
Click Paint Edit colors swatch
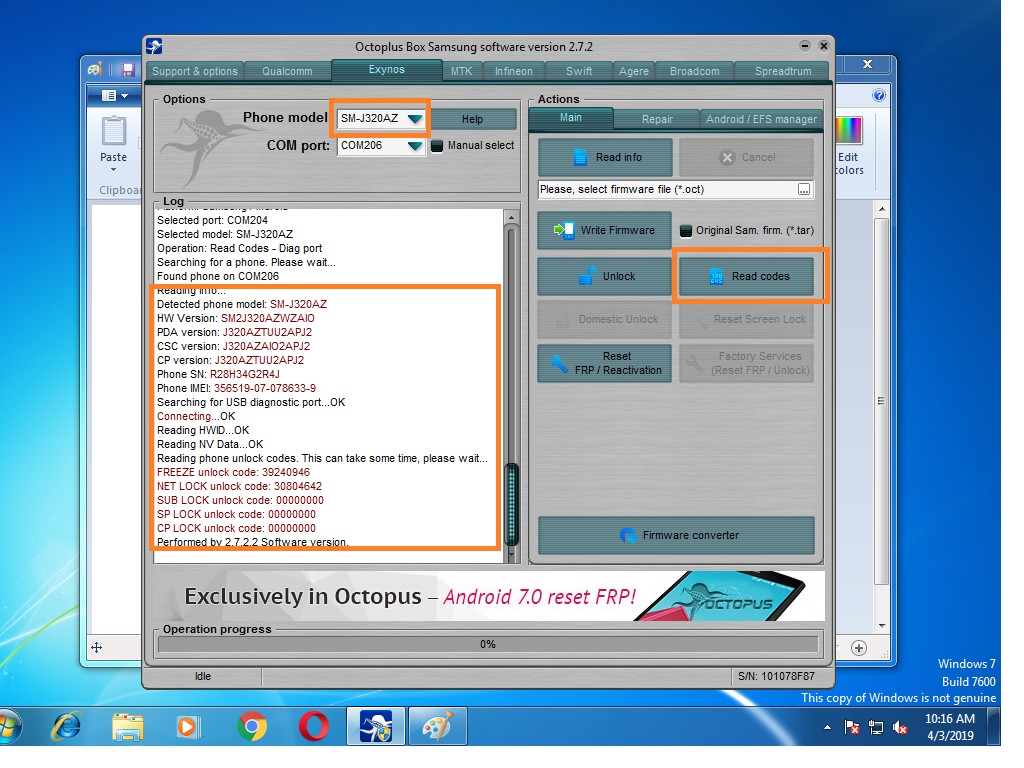pos(849,131)
